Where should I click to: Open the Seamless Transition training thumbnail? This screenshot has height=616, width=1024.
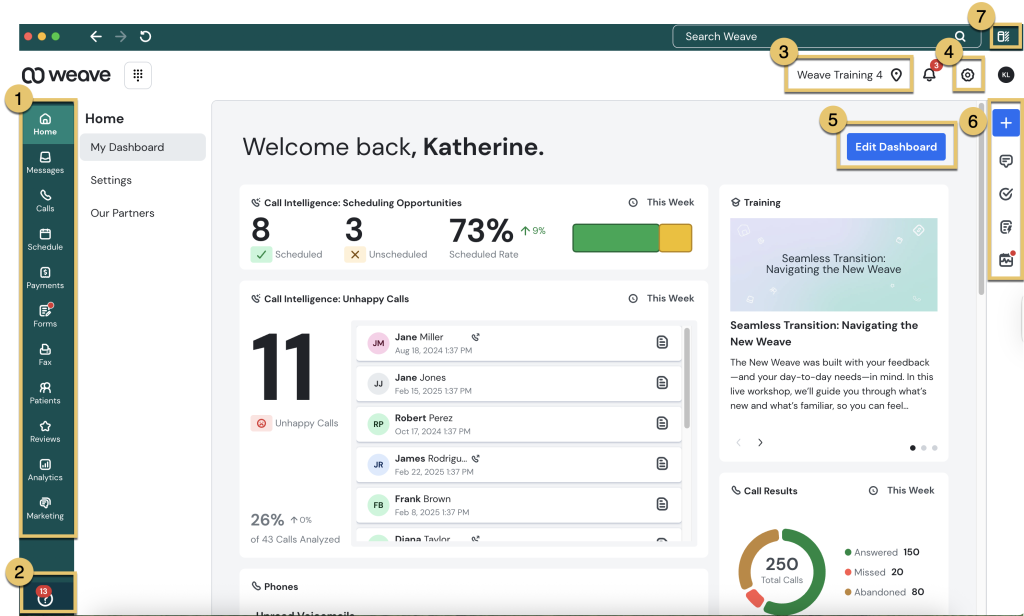pyautogui.click(x=833, y=265)
